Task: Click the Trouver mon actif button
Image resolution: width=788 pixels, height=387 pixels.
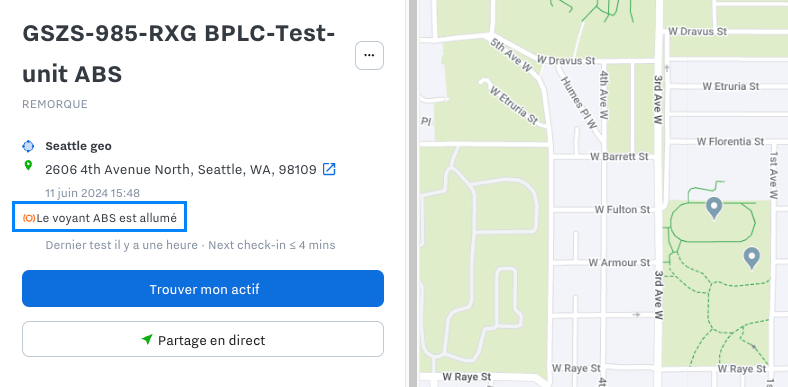Action: pyautogui.click(x=203, y=288)
